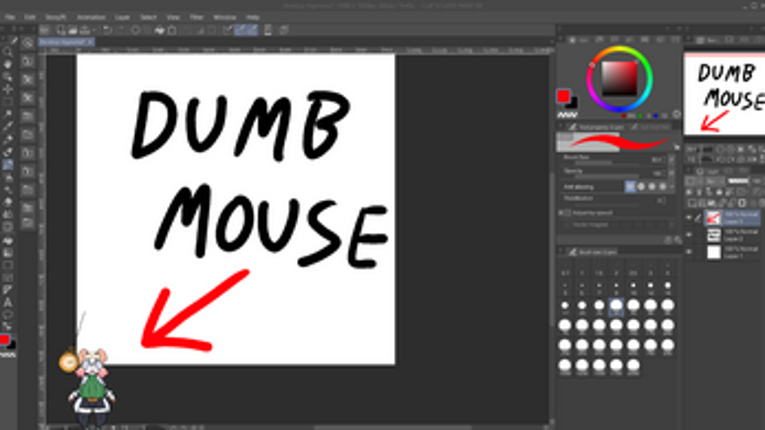The height and width of the screenshot is (430, 765).
Task: Enable the Adjust by speed checkbox
Action: [x=563, y=213]
